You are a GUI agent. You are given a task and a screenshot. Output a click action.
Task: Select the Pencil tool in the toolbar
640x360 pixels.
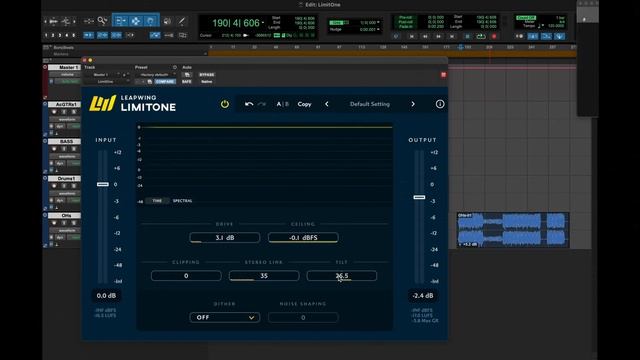point(182,21)
